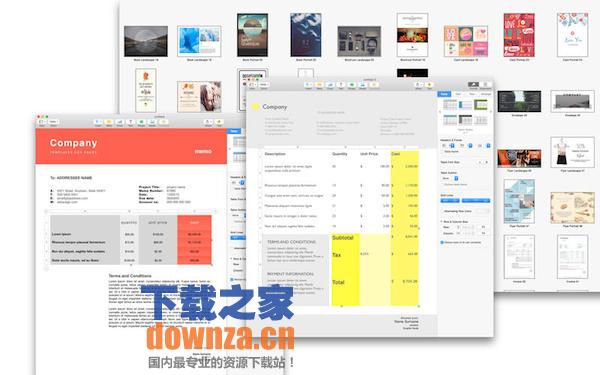Toggle Alternating Row Color checkbox
This screenshot has height=375, width=600.
click(x=442, y=211)
